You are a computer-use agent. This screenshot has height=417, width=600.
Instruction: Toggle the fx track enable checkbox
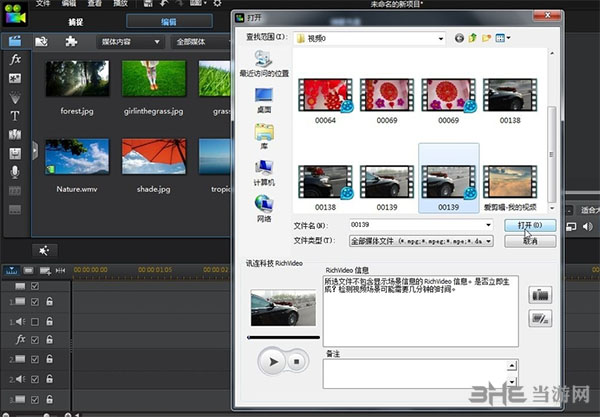click(x=35, y=340)
